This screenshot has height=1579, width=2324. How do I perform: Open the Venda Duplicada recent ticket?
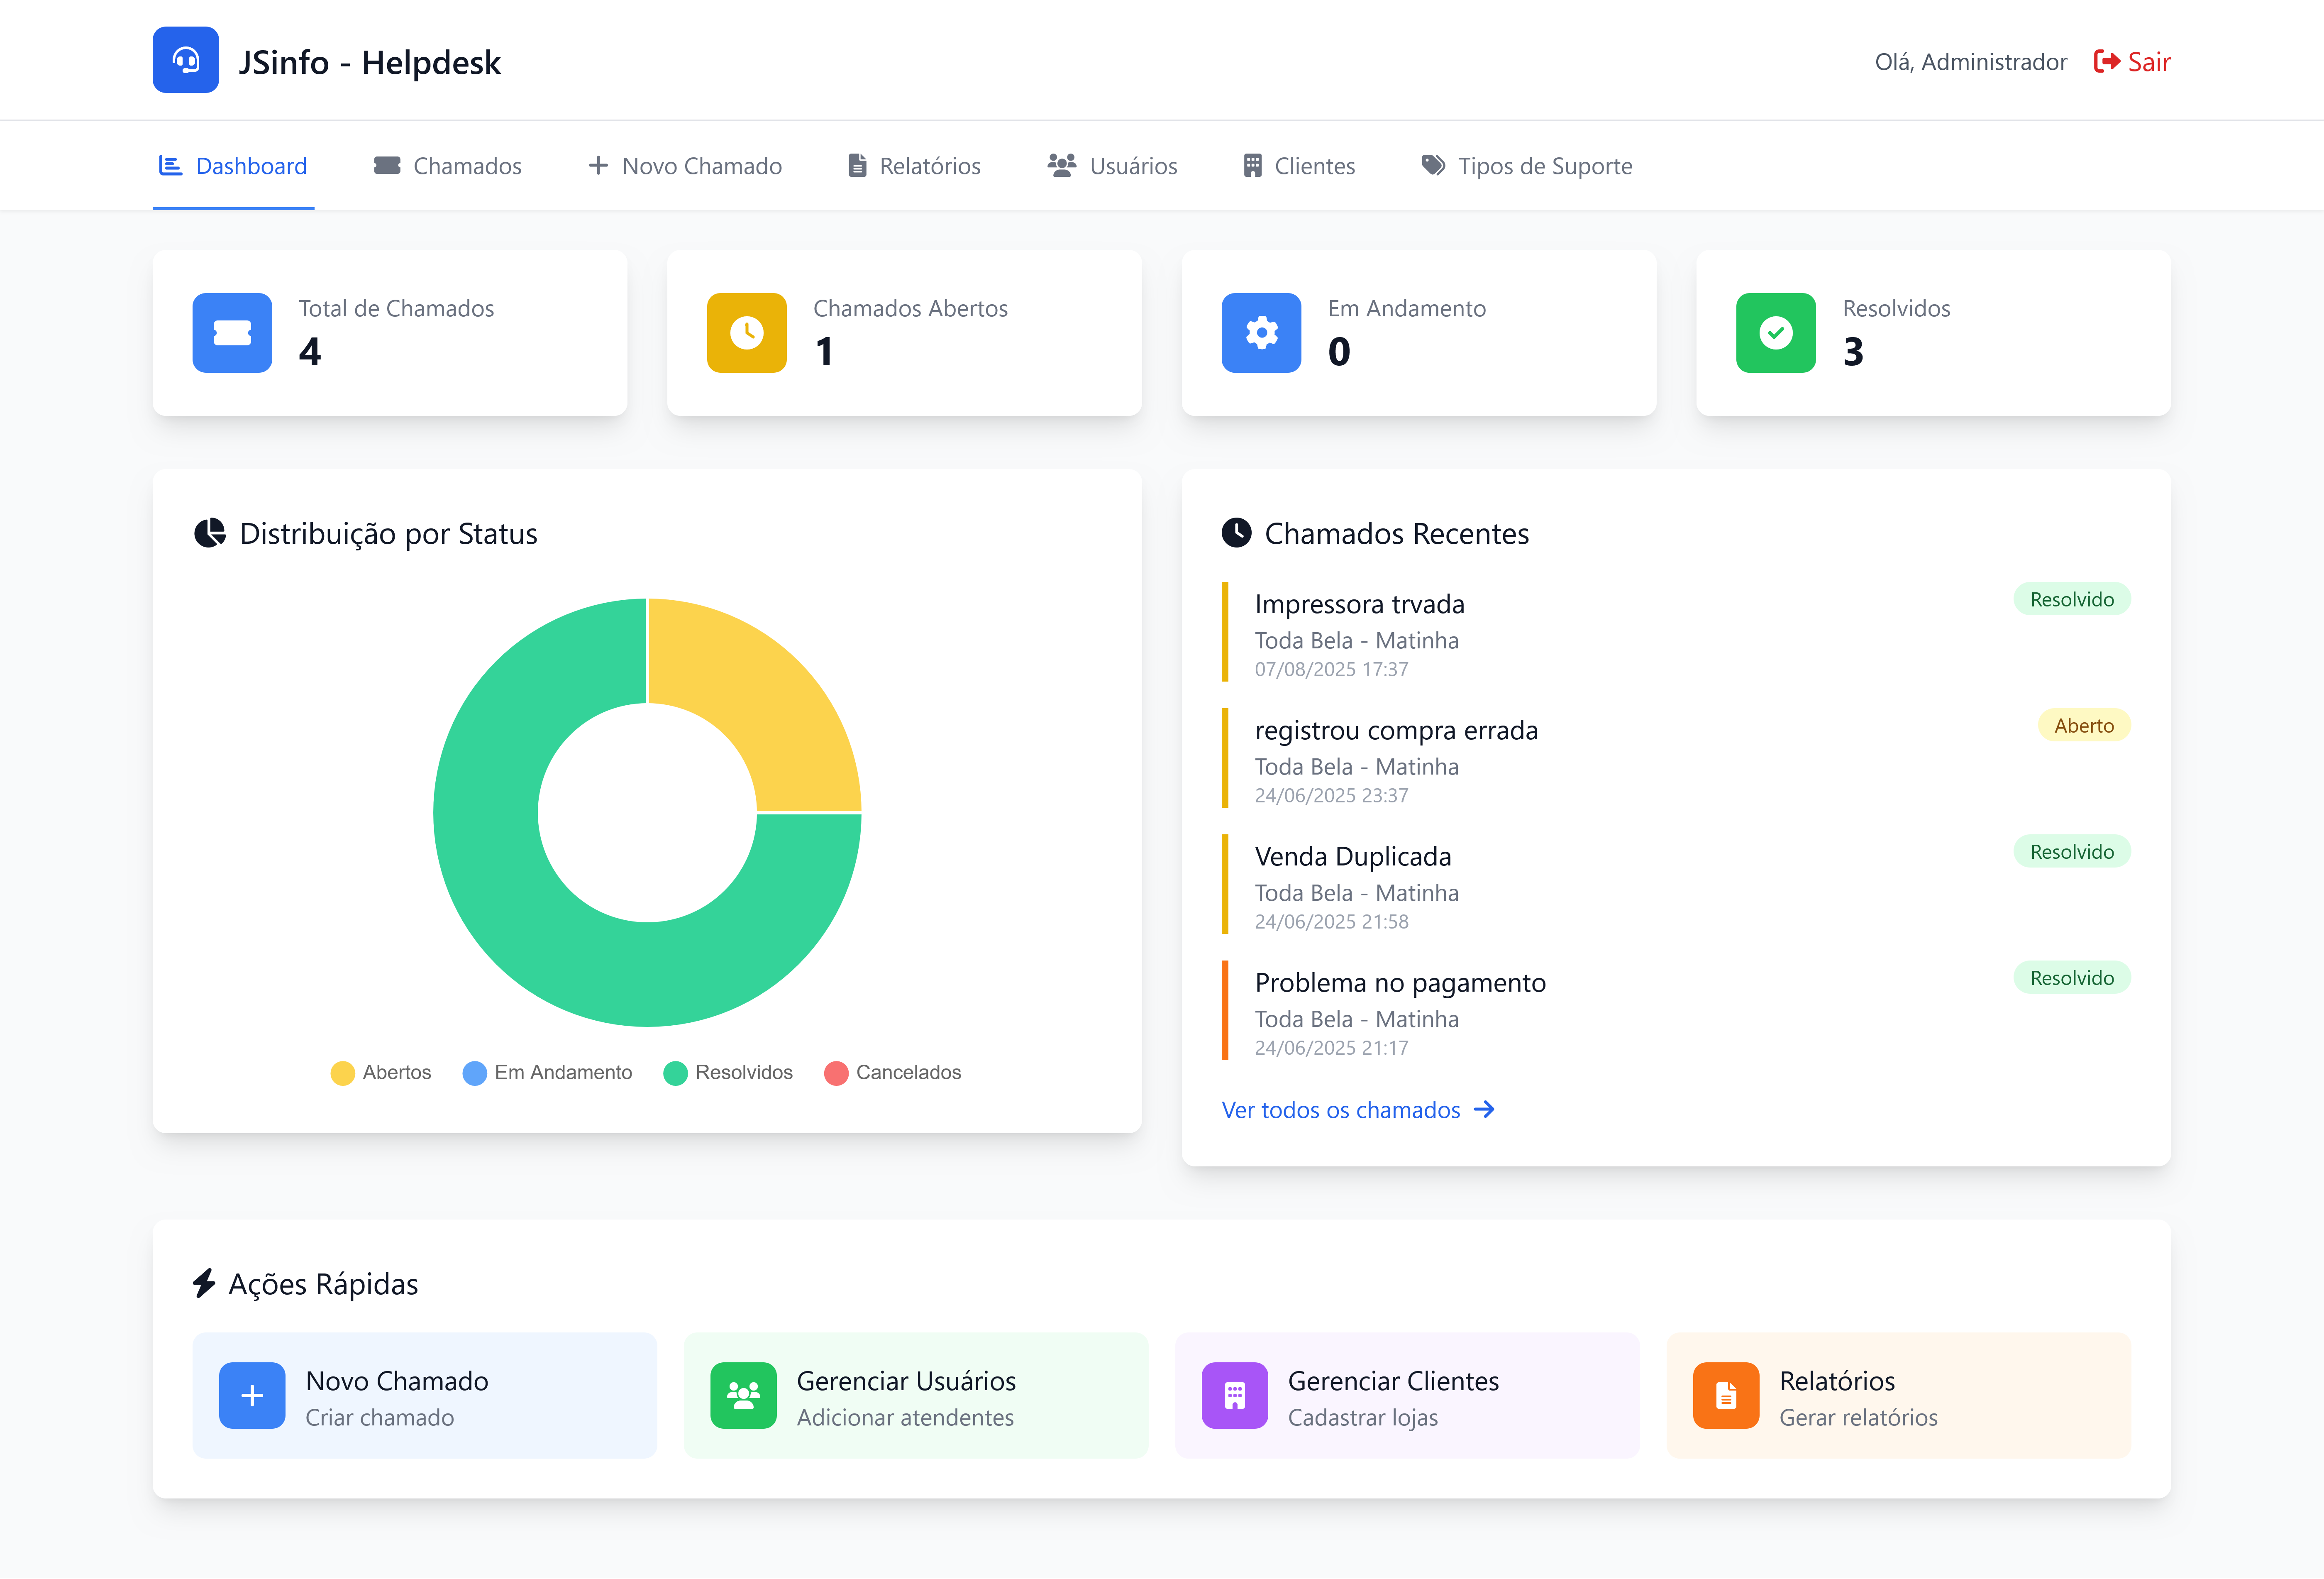pos(1676,884)
